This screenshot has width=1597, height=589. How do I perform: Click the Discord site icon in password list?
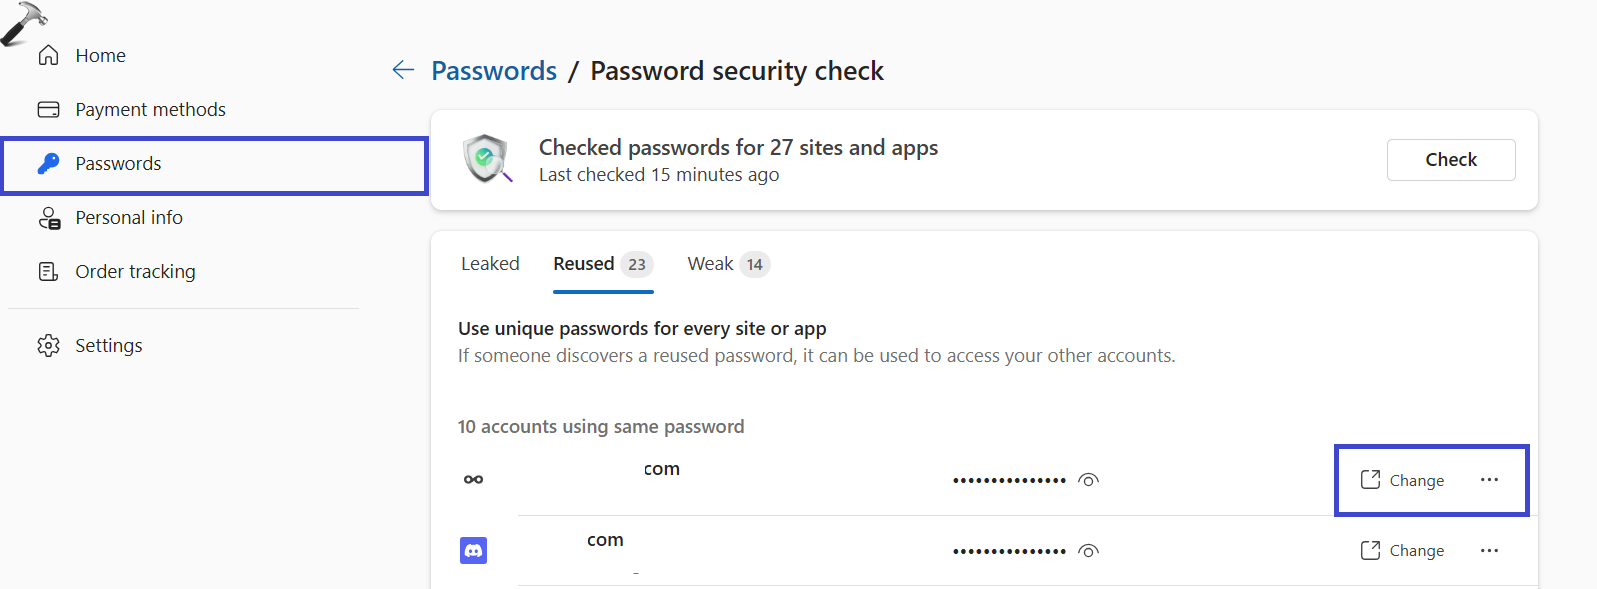click(473, 550)
